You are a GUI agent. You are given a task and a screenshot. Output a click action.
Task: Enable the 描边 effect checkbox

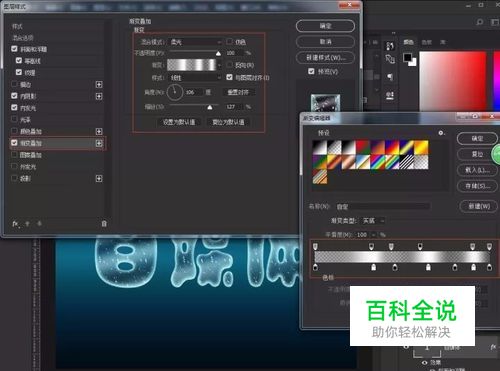(14, 84)
